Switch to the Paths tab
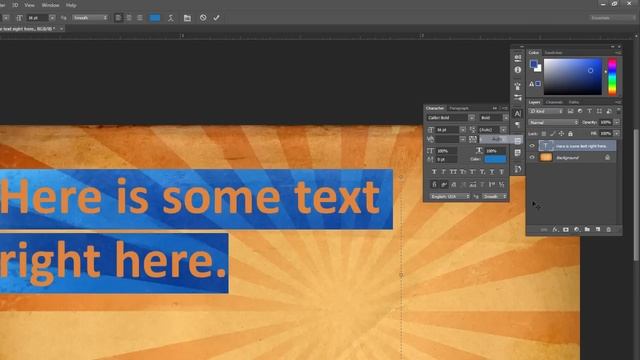Image resolution: width=640 pixels, height=360 pixels. pos(573,102)
